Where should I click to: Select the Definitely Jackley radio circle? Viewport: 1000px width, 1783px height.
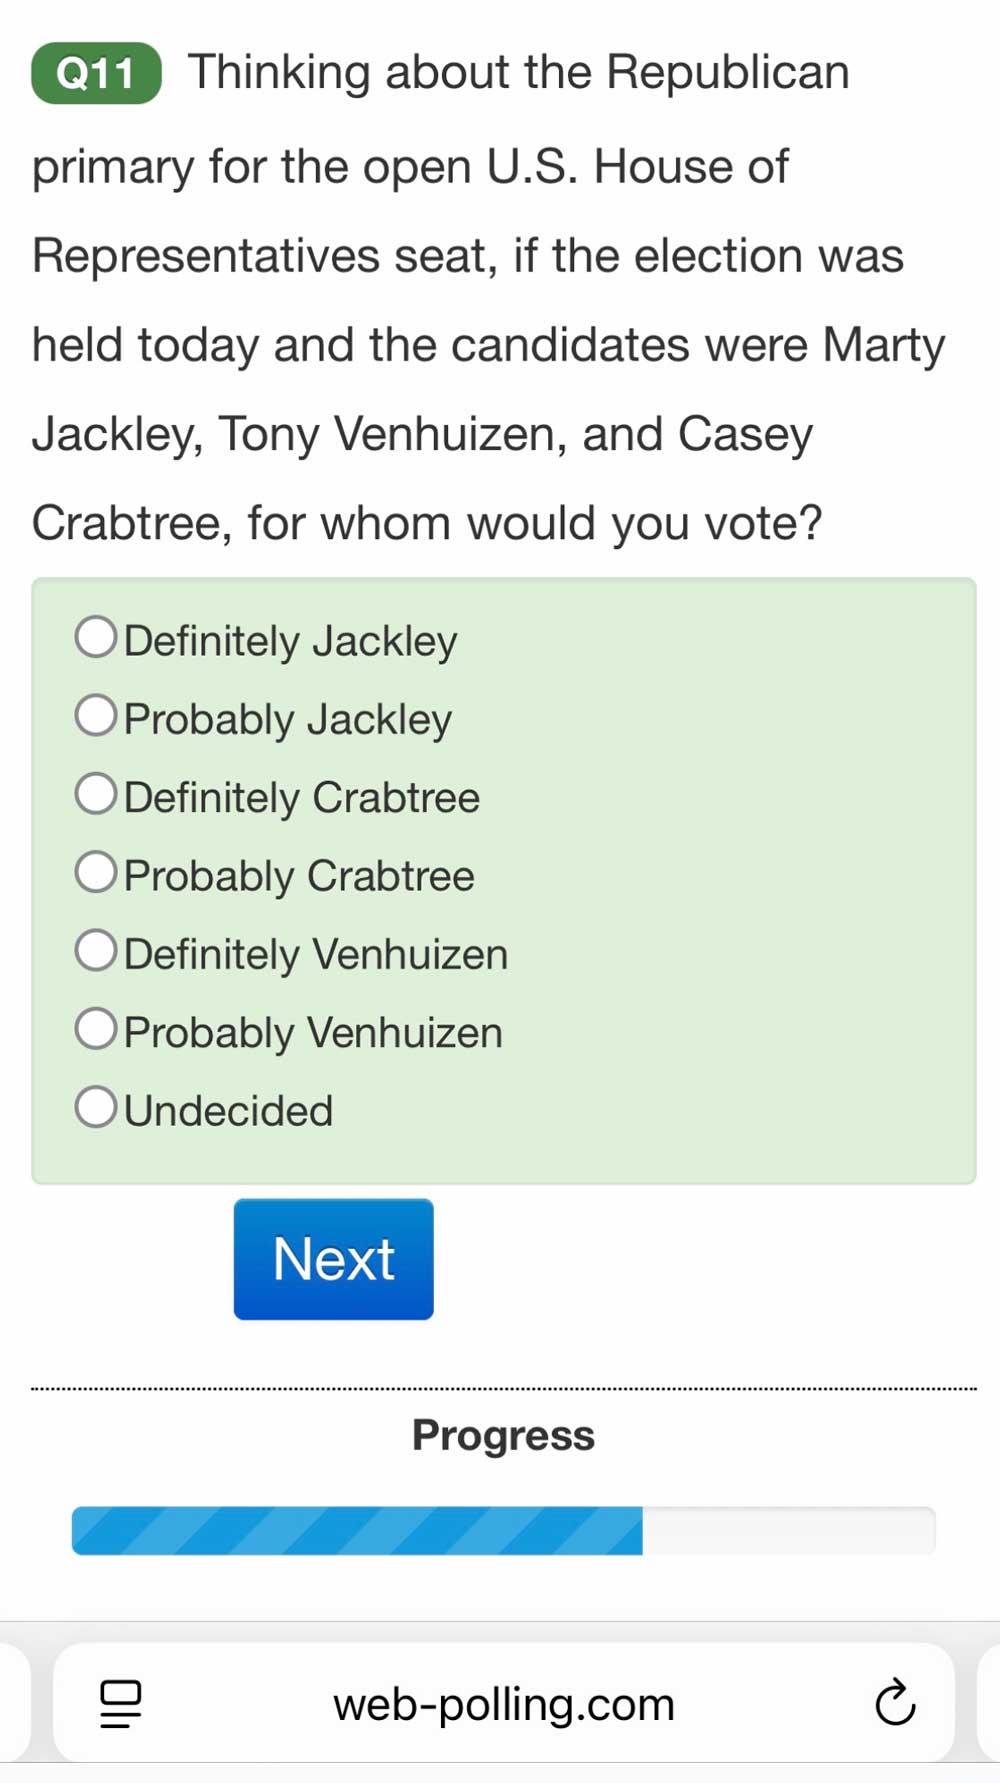[96, 637]
